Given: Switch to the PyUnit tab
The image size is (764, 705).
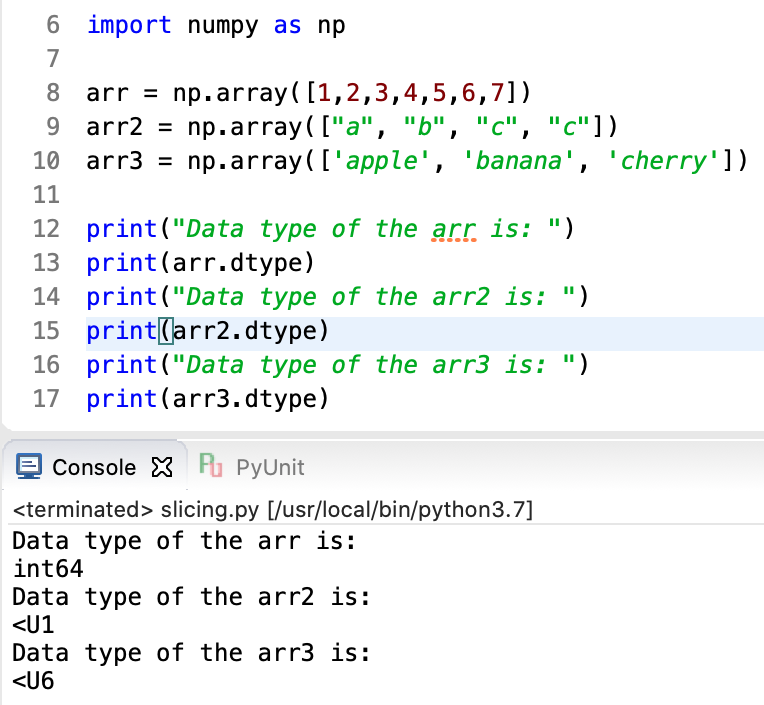Looking at the screenshot, I should [270, 467].
